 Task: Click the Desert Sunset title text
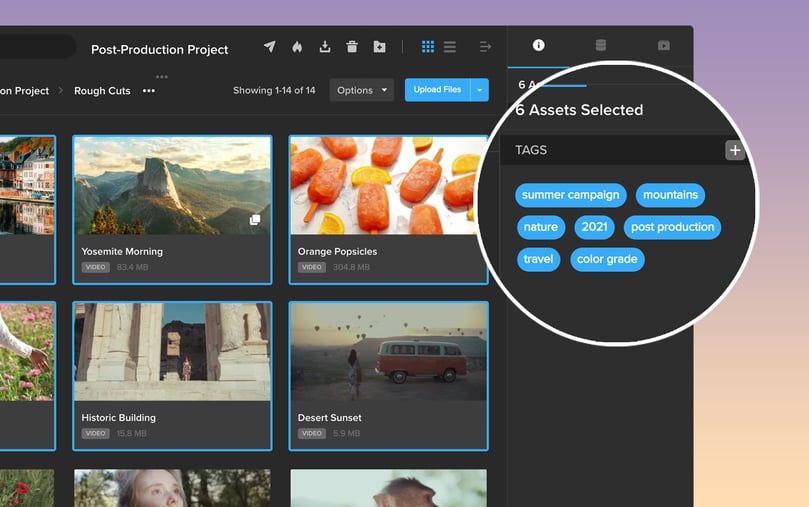[x=329, y=417]
